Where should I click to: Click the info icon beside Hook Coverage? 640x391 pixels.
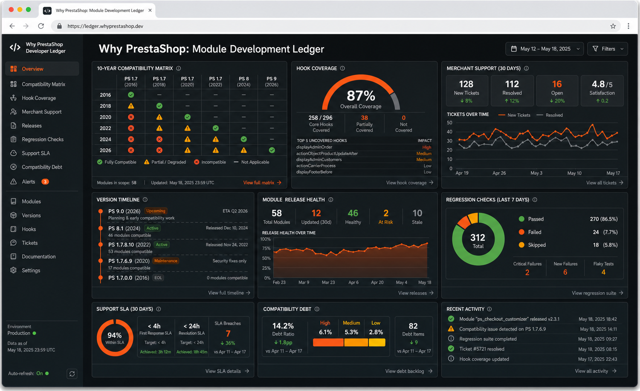pos(342,68)
